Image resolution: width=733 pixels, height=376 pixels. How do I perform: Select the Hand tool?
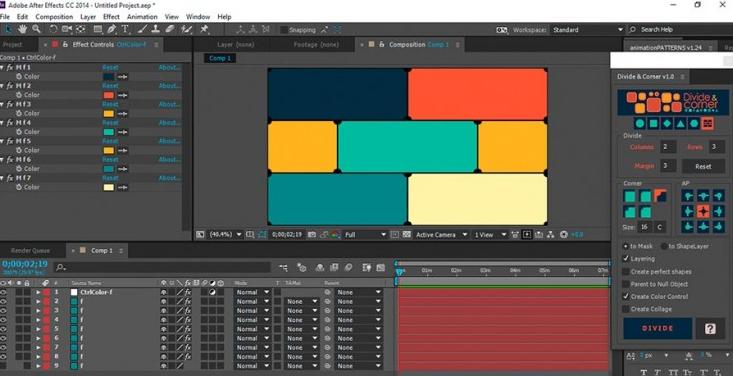tap(22, 29)
